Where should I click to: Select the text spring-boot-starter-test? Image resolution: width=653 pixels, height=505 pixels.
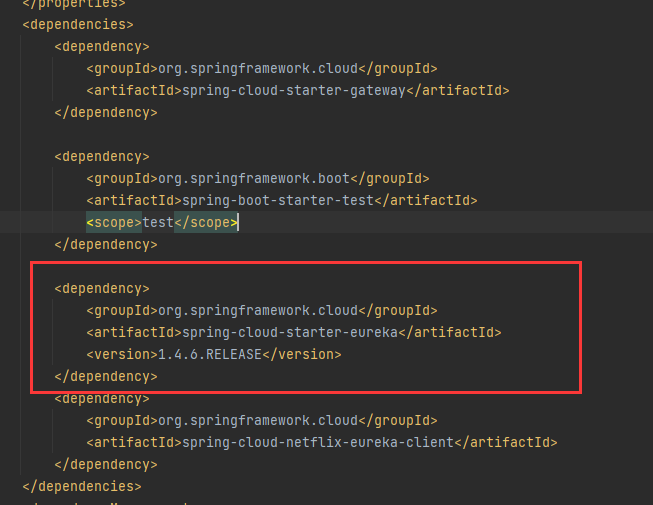[278, 201]
